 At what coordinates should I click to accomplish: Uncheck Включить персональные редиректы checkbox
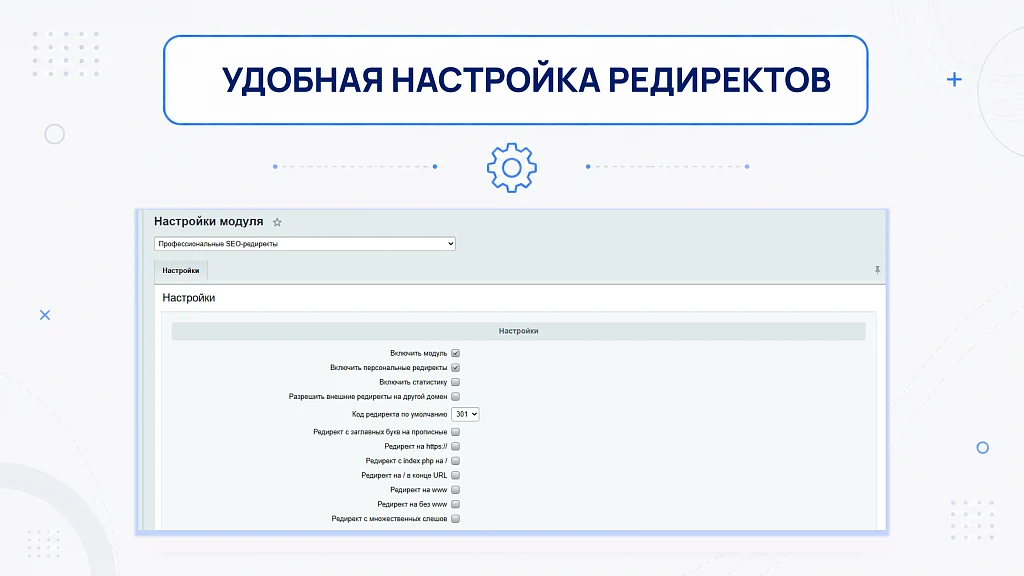click(x=455, y=368)
